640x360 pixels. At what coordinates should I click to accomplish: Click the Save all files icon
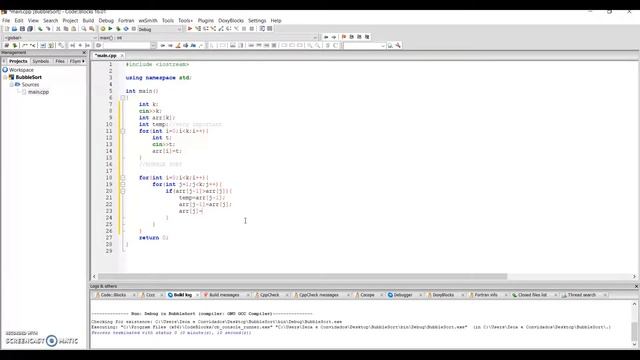pyautogui.click(x=30, y=29)
